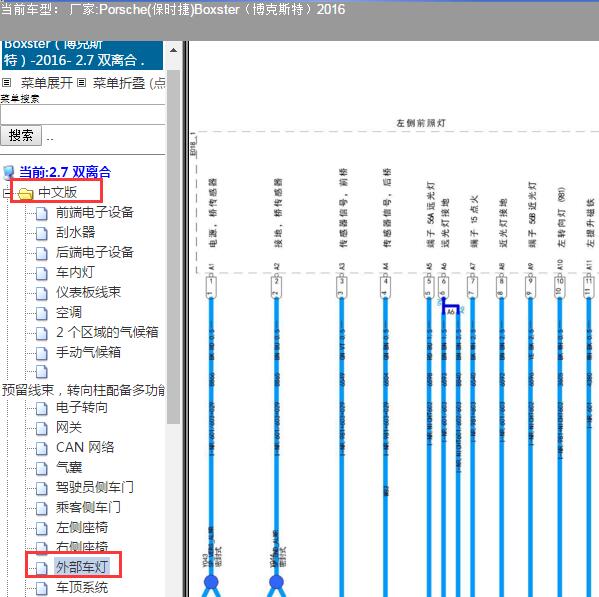Open 车顶系统 tree item
The image size is (599, 597).
click(x=82, y=587)
